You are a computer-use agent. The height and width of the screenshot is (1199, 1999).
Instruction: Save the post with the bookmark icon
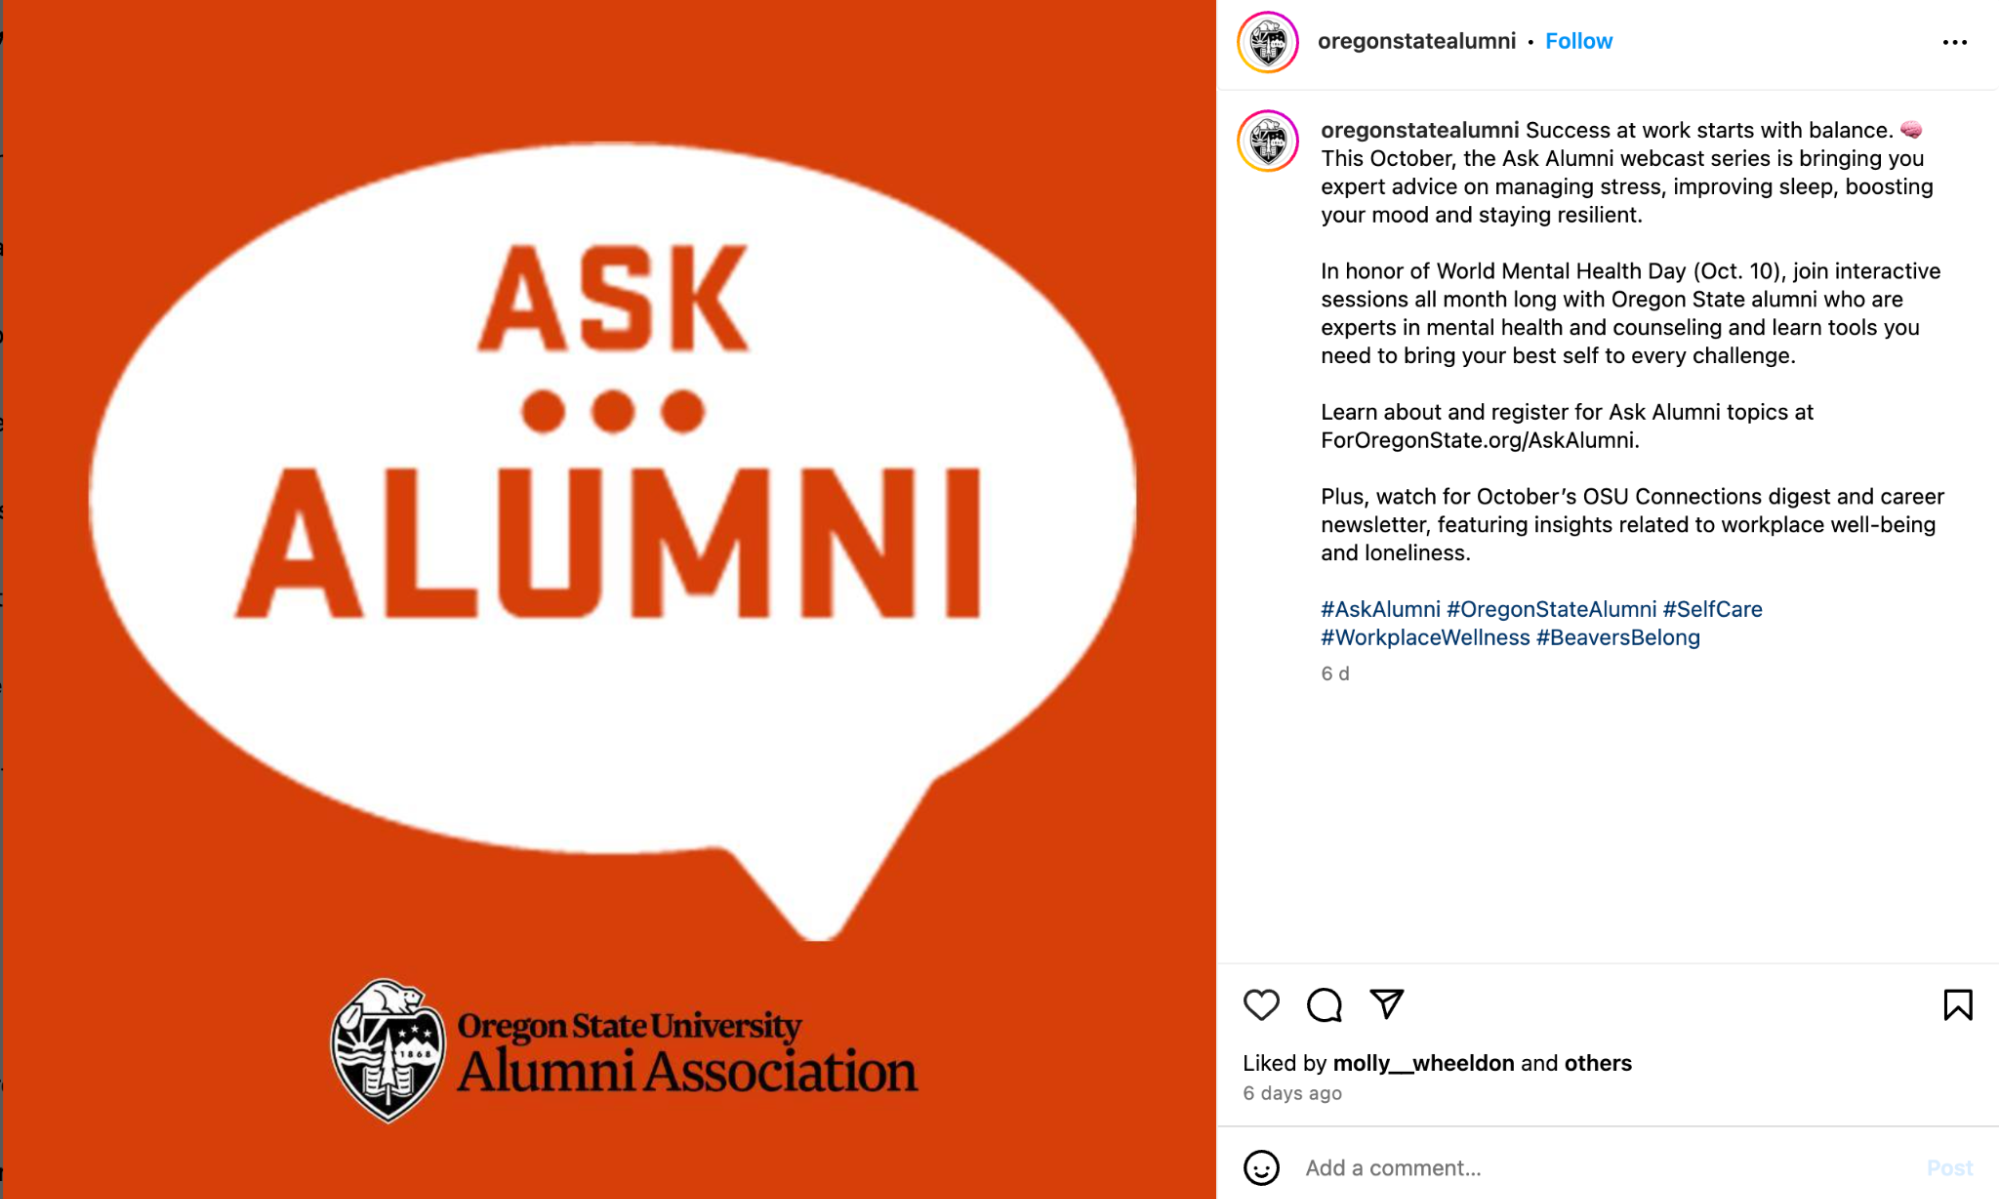coord(1957,1004)
